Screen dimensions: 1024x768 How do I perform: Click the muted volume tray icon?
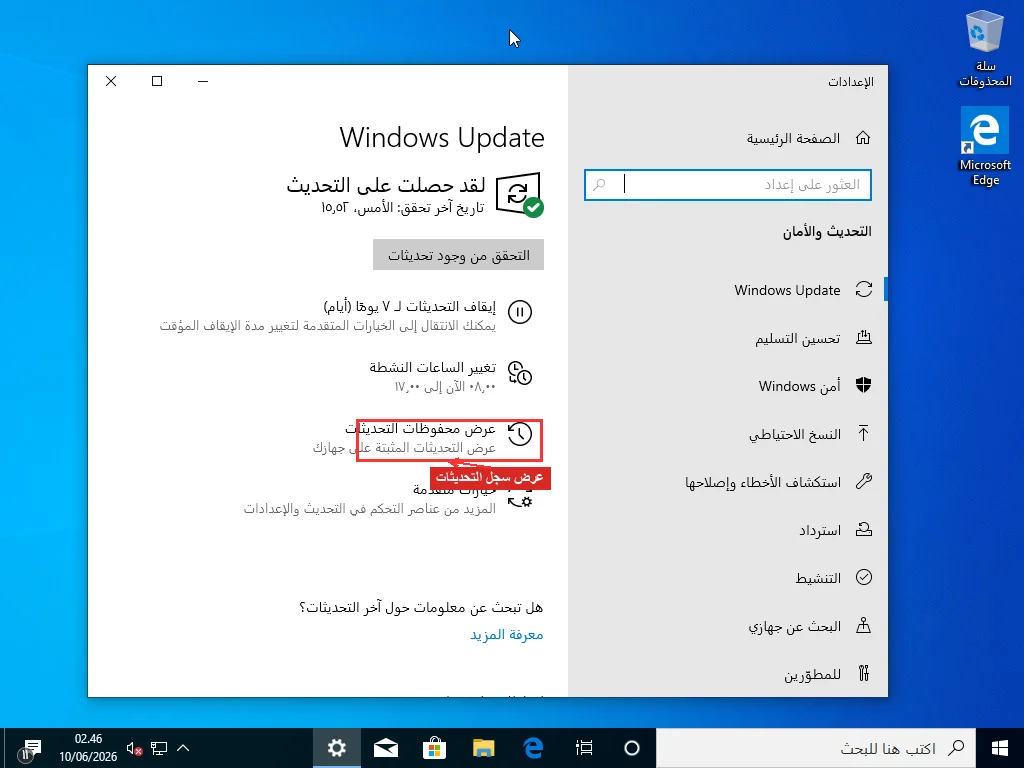pyautogui.click(x=134, y=748)
